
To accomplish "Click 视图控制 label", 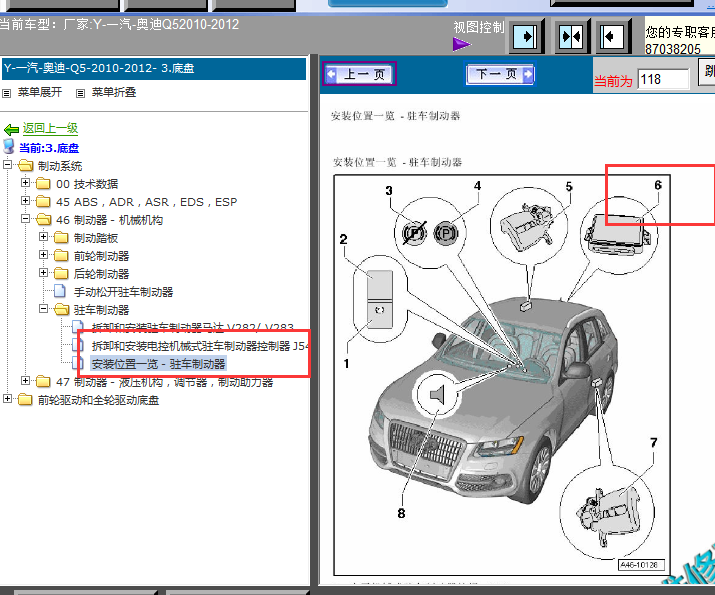I will click(x=479, y=27).
